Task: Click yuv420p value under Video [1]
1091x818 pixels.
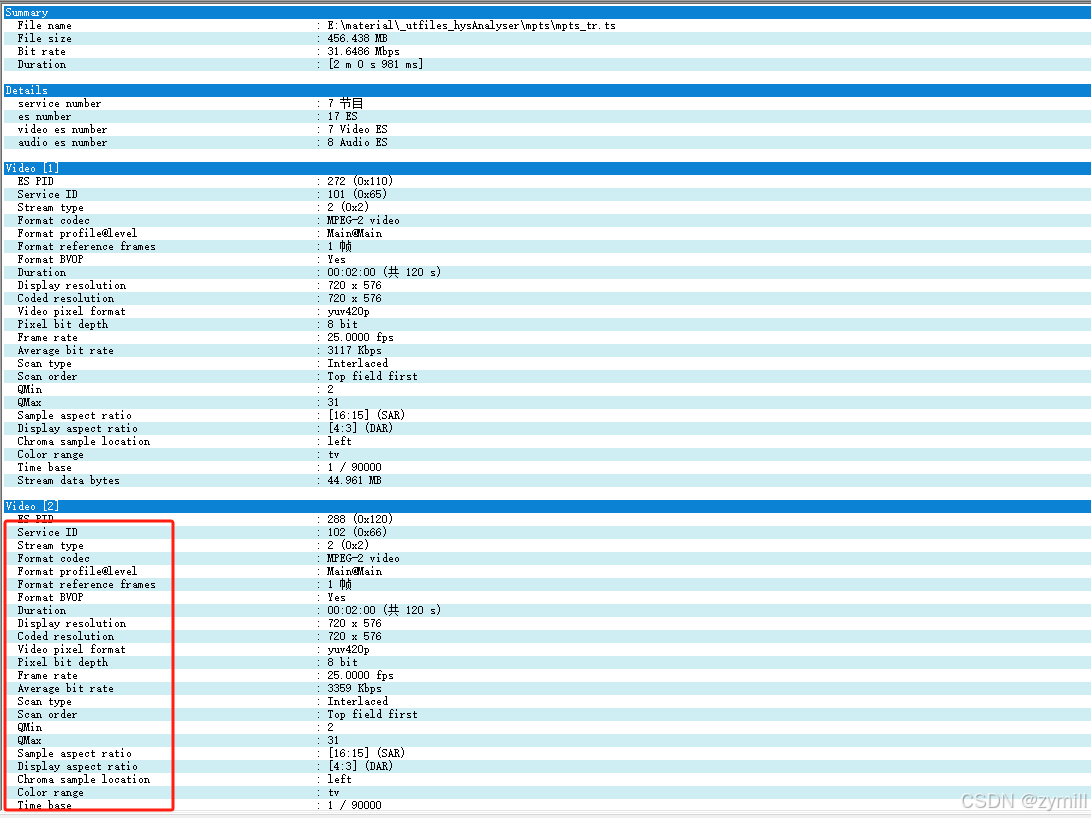Action: click(348, 312)
